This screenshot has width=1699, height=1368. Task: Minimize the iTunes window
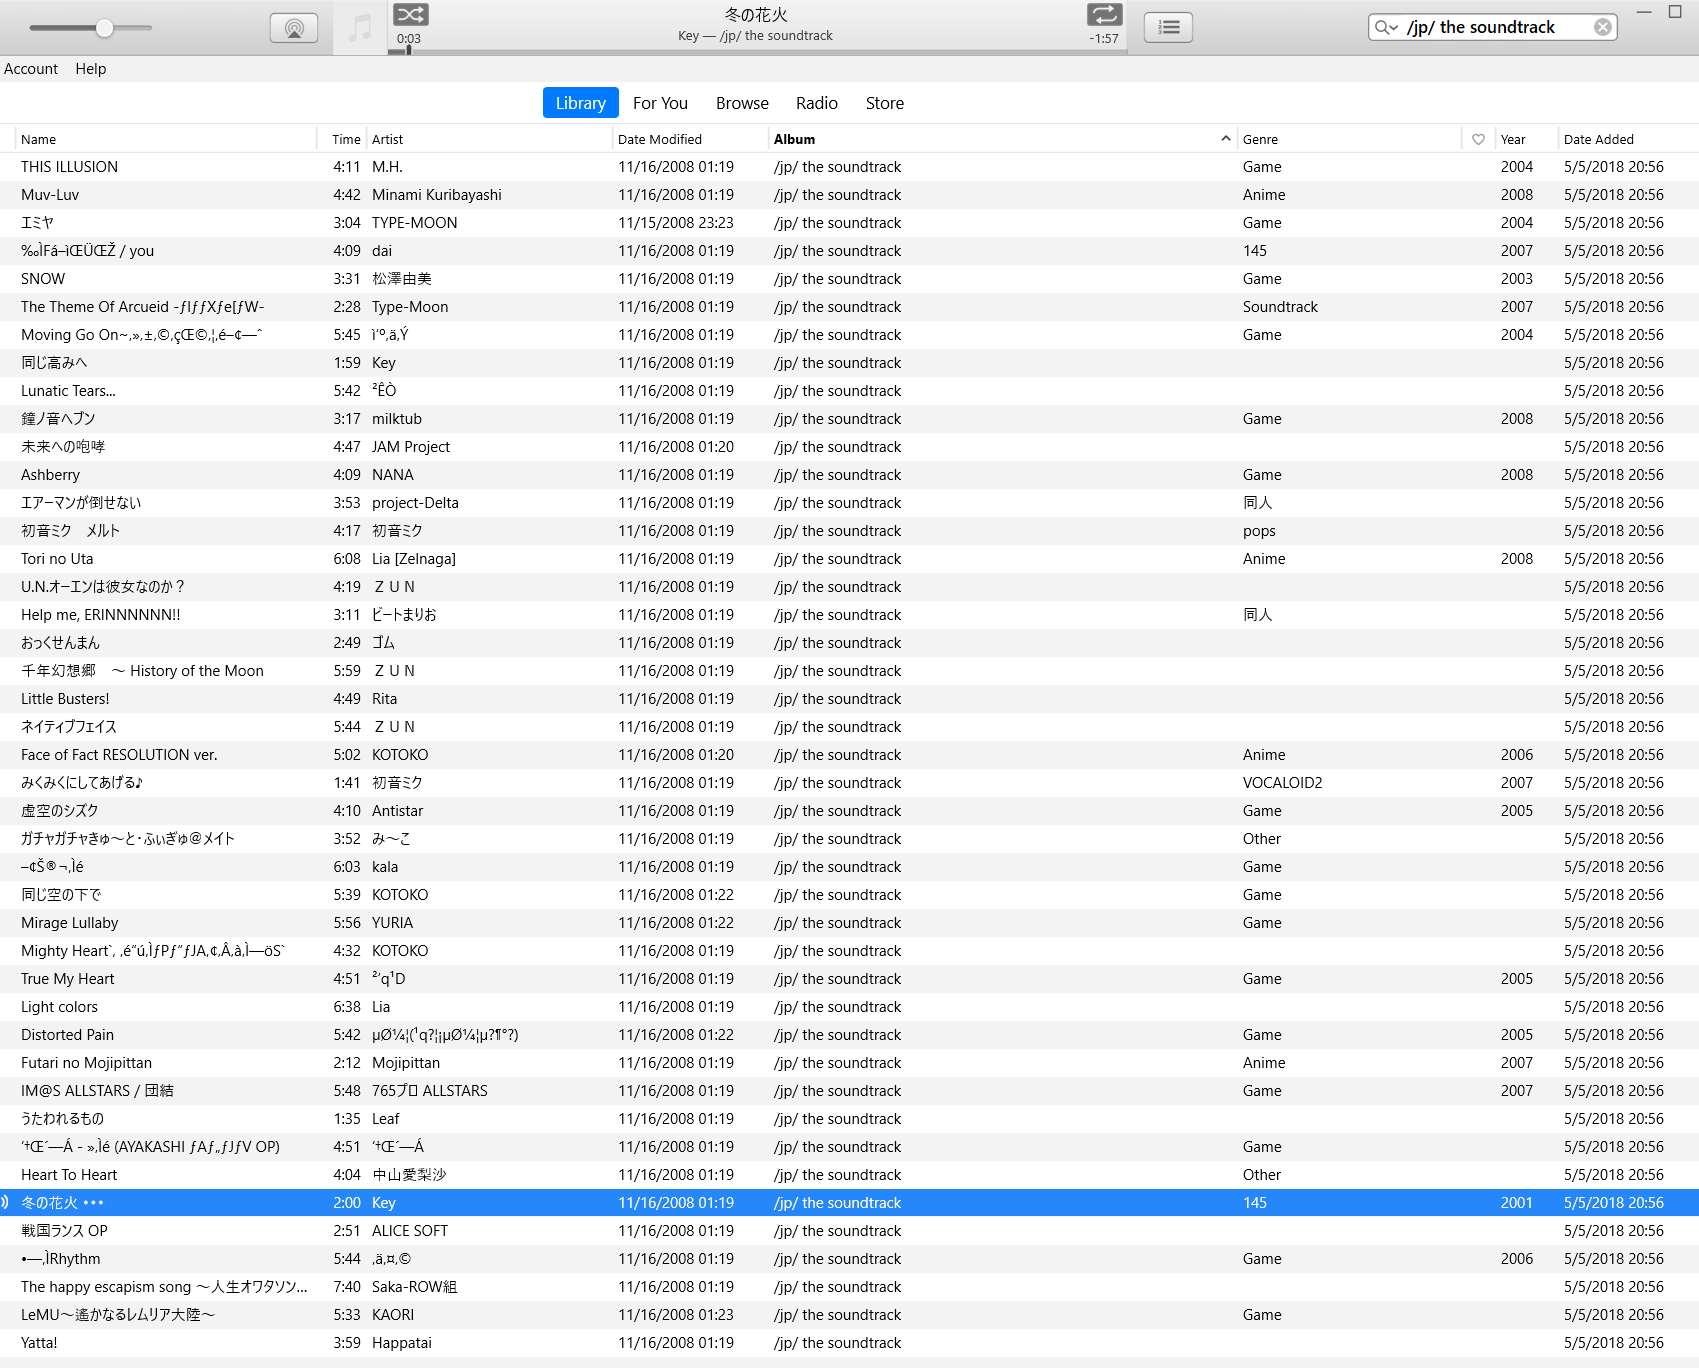pos(1644,12)
